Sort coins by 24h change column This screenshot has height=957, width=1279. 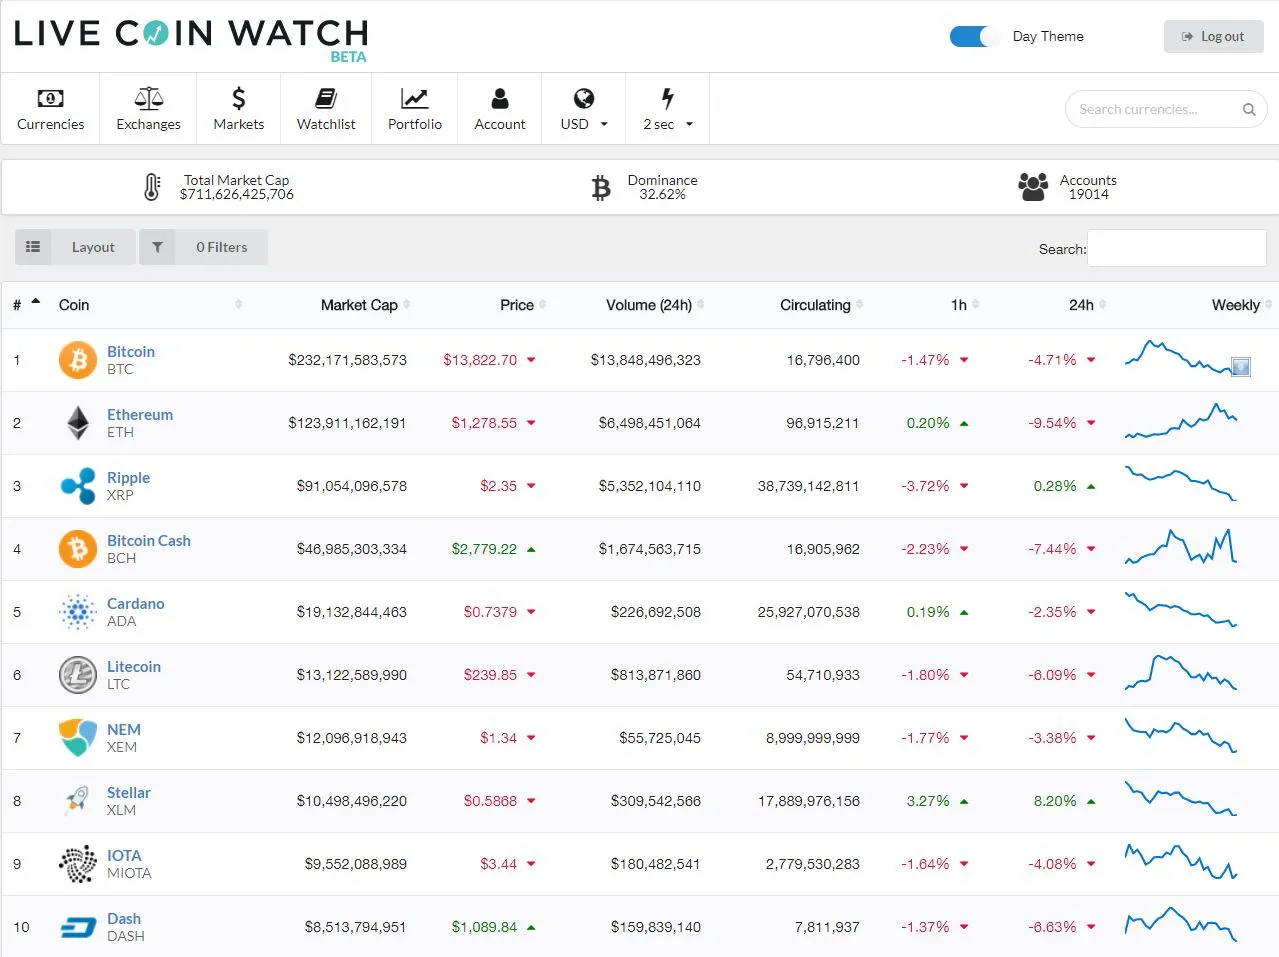point(1081,305)
